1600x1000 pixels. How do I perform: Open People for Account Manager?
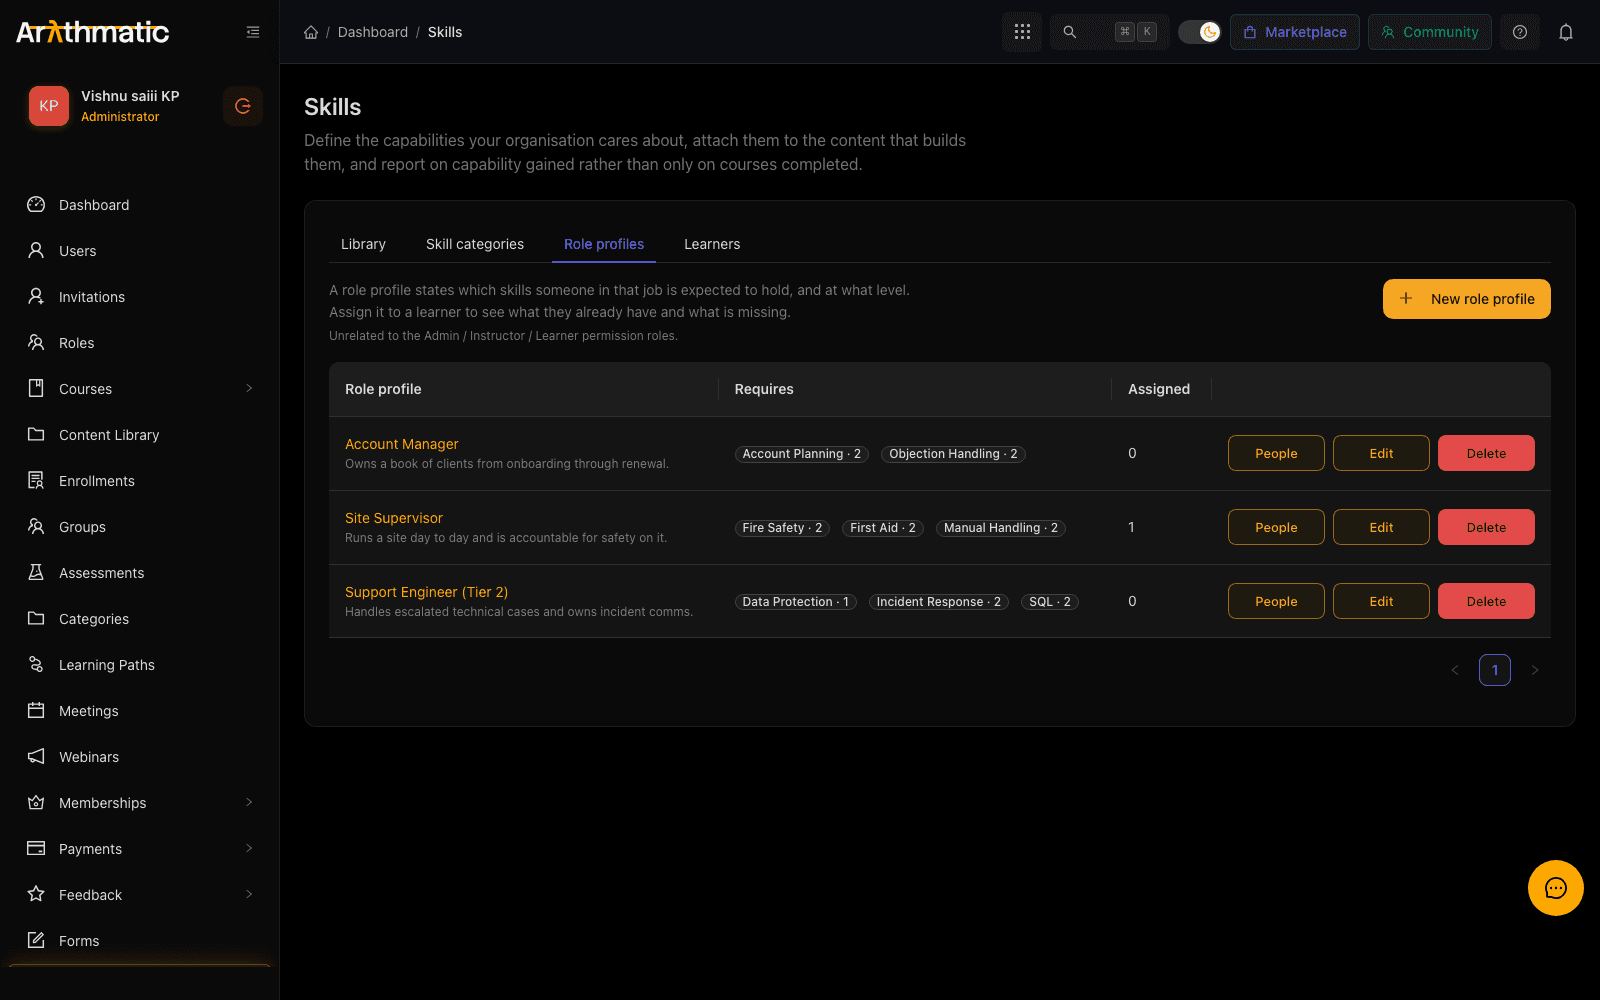click(x=1276, y=453)
